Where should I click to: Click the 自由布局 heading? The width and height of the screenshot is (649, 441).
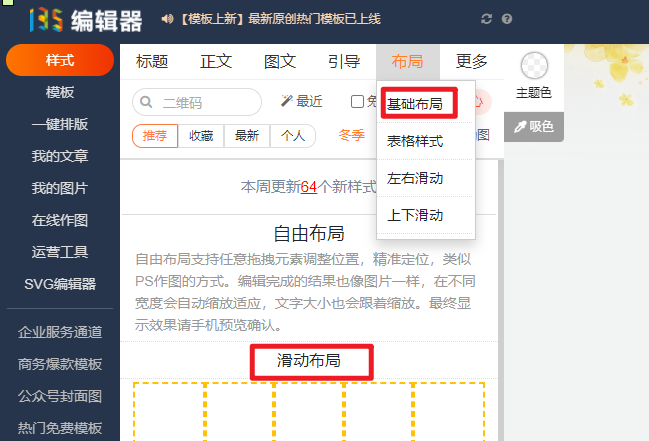pos(309,234)
